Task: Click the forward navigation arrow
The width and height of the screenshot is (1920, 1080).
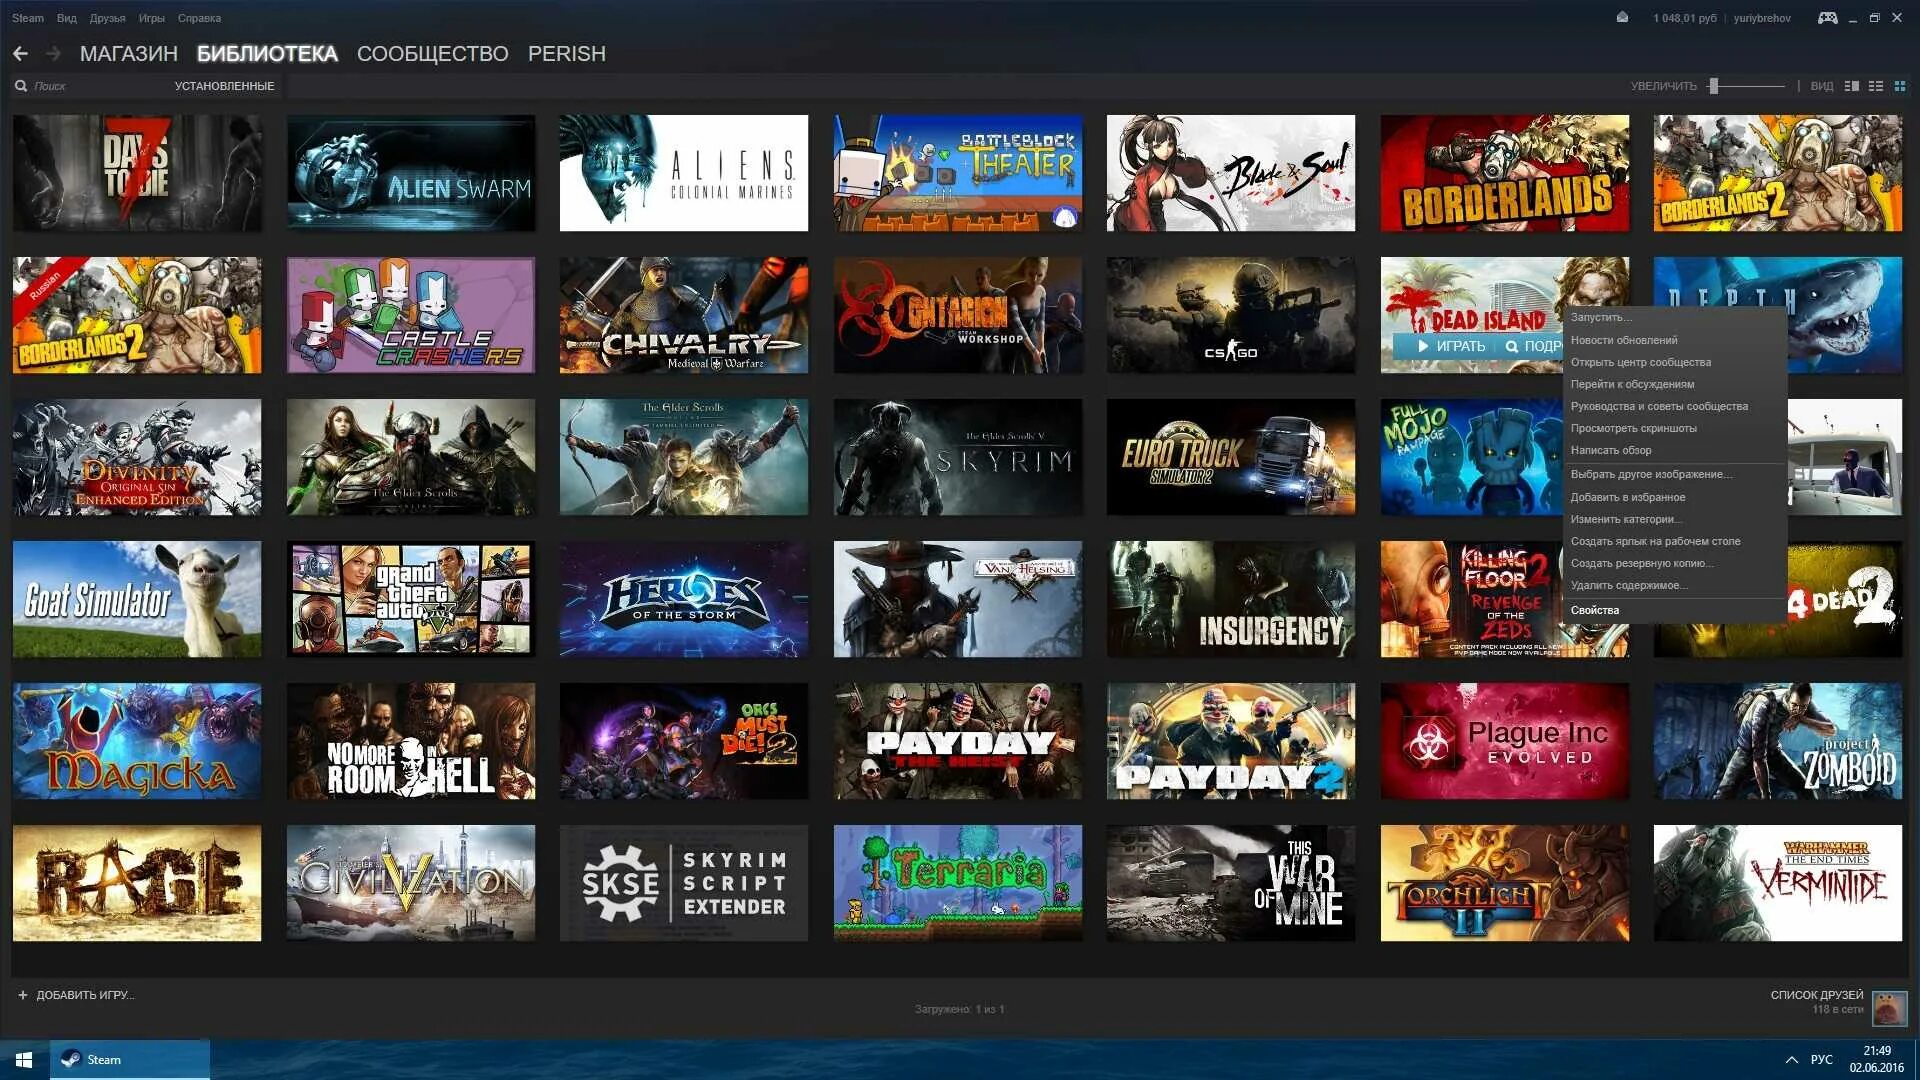Action: (54, 54)
